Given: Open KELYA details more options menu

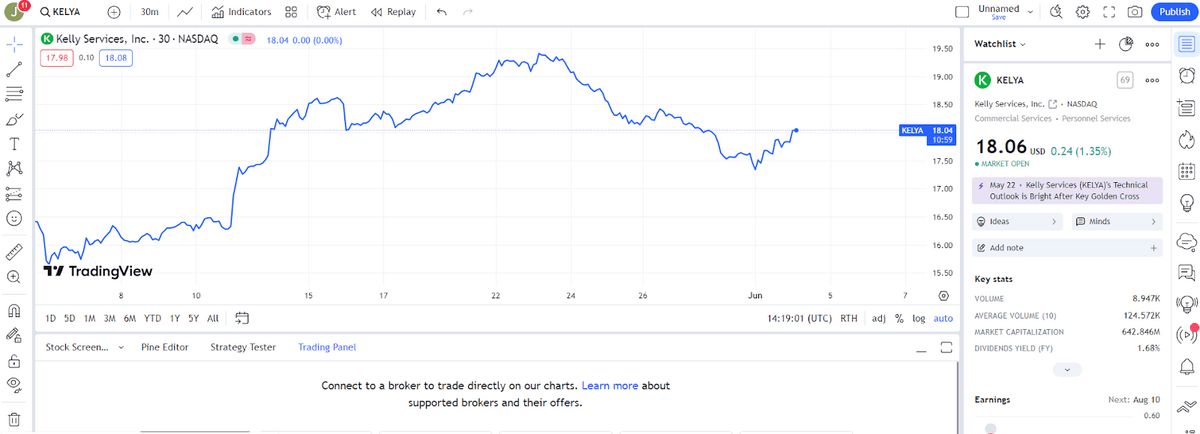Looking at the screenshot, I should (1152, 80).
